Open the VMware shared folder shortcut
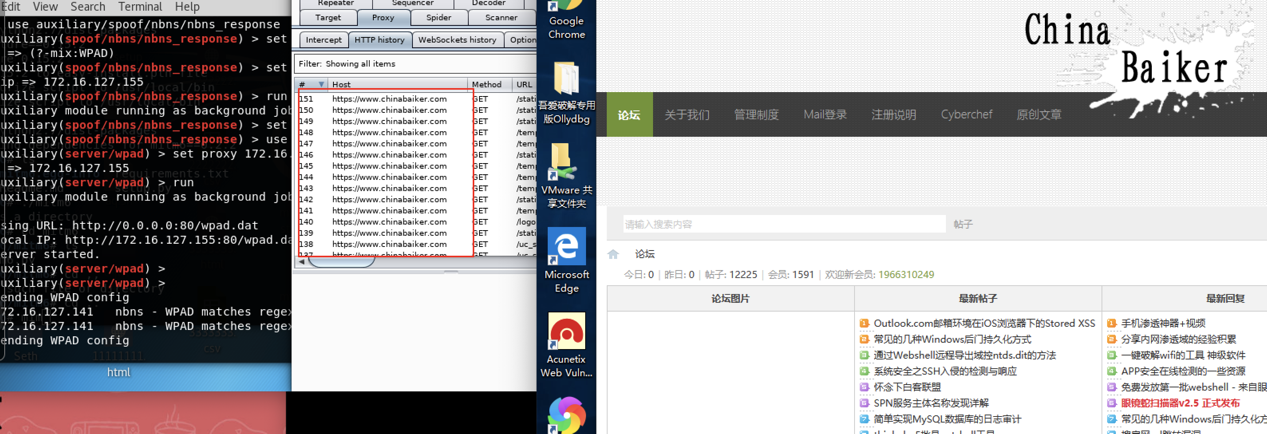This screenshot has width=1267, height=434. pos(566,165)
